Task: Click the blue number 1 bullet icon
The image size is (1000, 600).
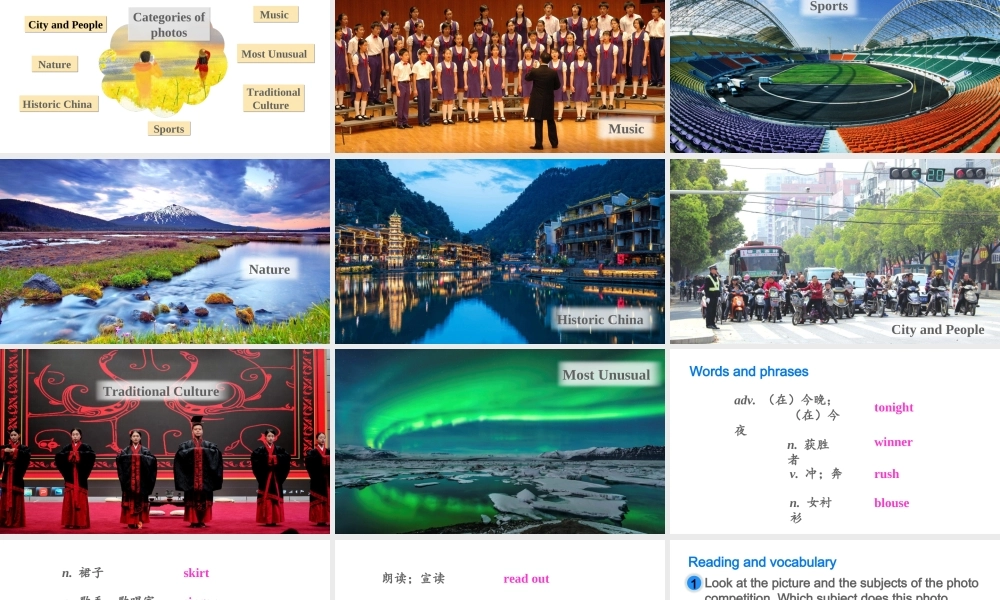Action: coord(693,583)
